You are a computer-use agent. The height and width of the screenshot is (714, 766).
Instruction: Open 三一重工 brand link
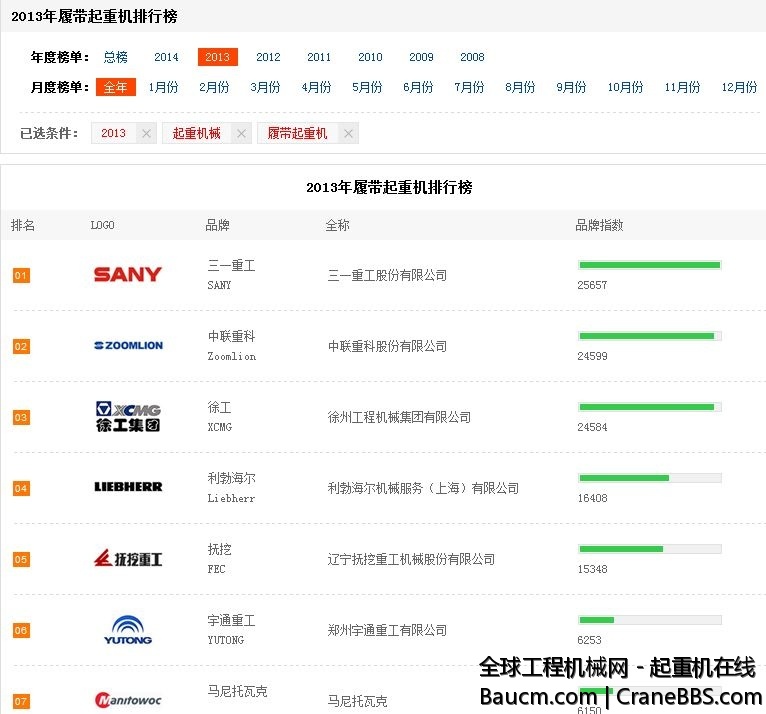[231, 265]
